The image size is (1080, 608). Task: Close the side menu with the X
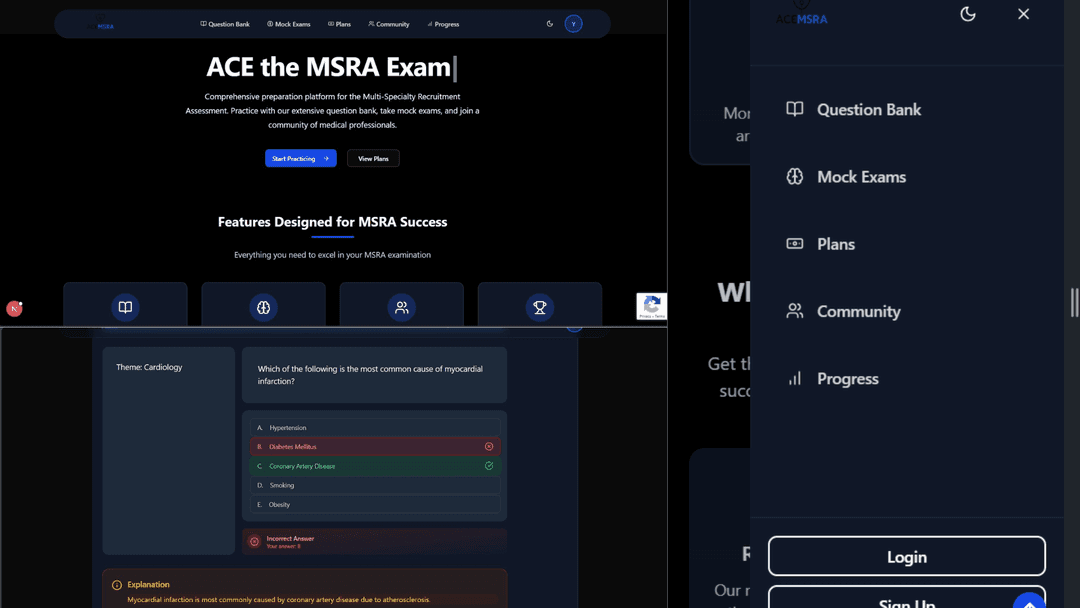point(1023,14)
